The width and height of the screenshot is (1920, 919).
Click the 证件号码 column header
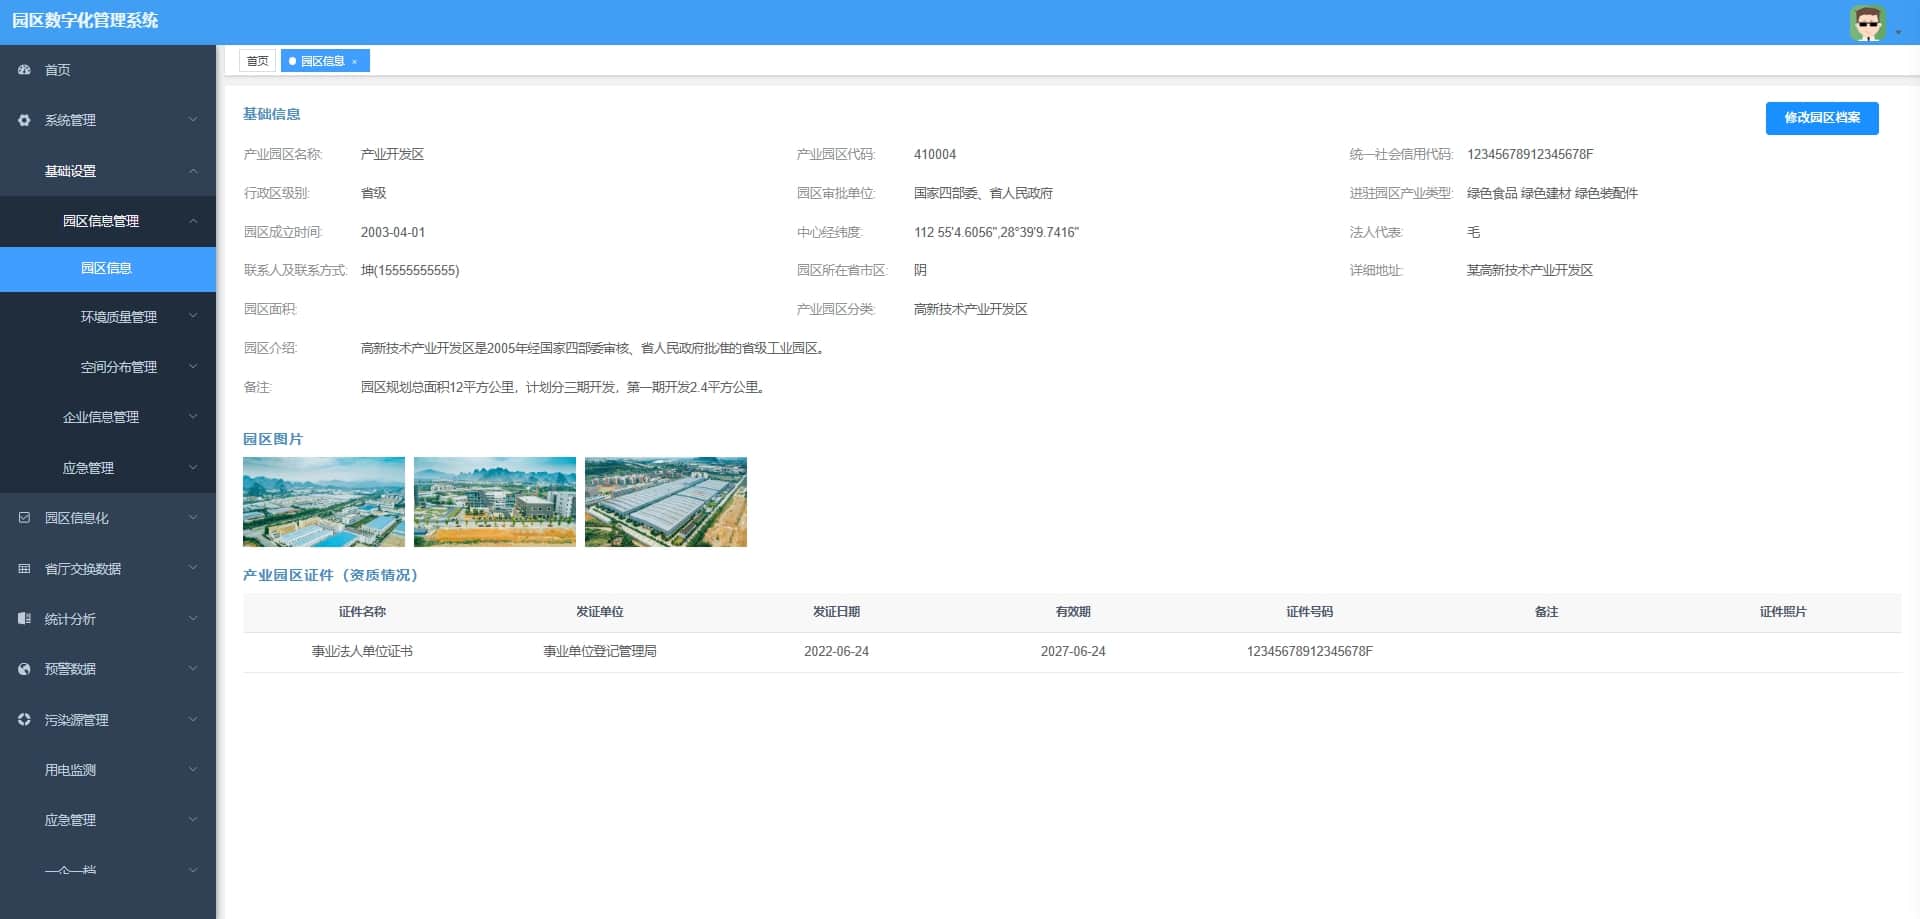tap(1310, 612)
